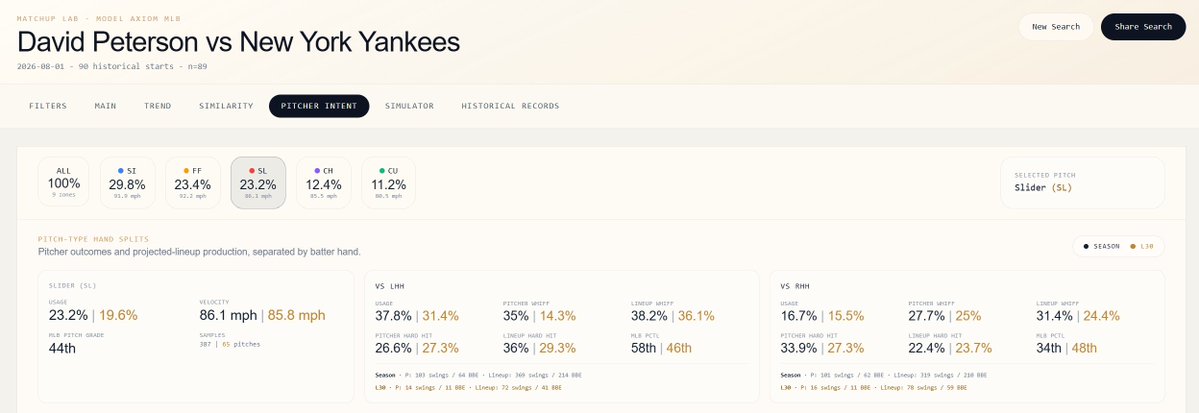Screen dimensions: 1199x413
Task: Click the VS LHH MLB percentile 58th
Action: pos(645,348)
